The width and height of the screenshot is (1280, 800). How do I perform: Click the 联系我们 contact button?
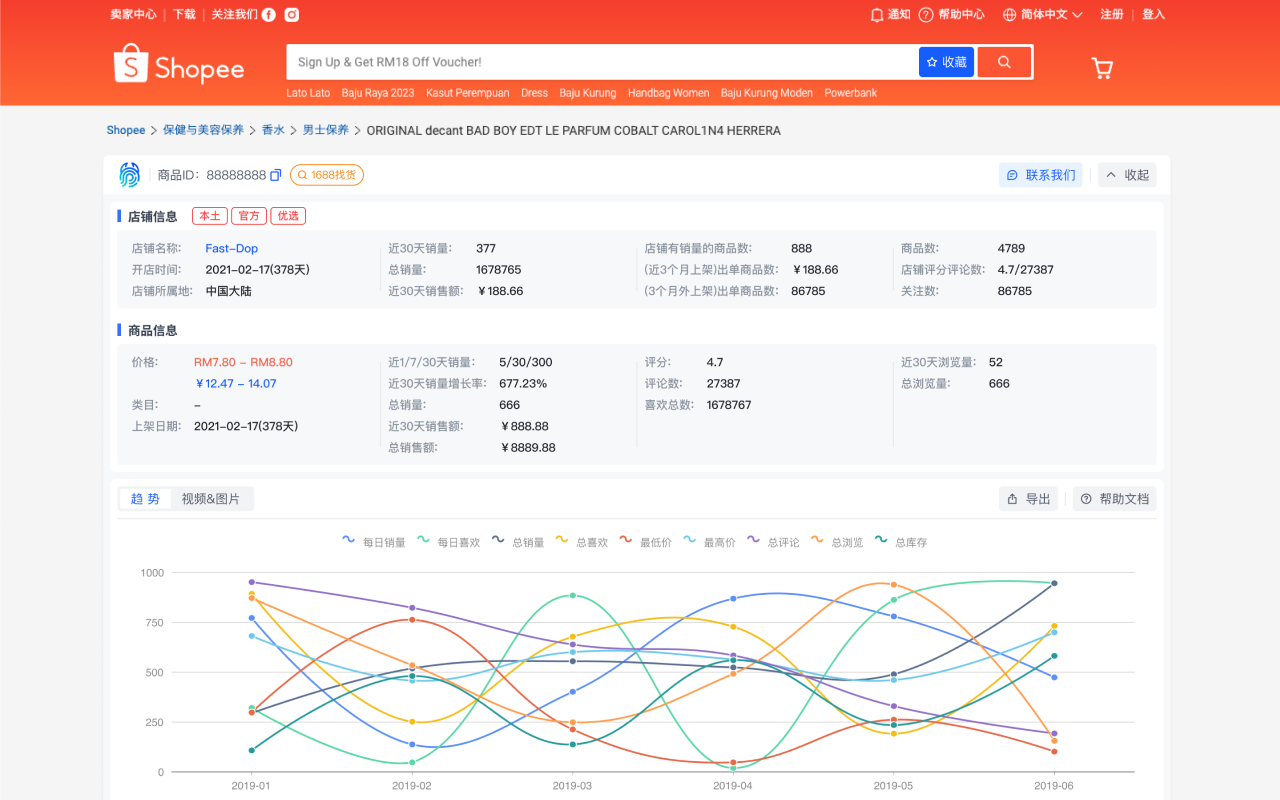click(x=1041, y=175)
